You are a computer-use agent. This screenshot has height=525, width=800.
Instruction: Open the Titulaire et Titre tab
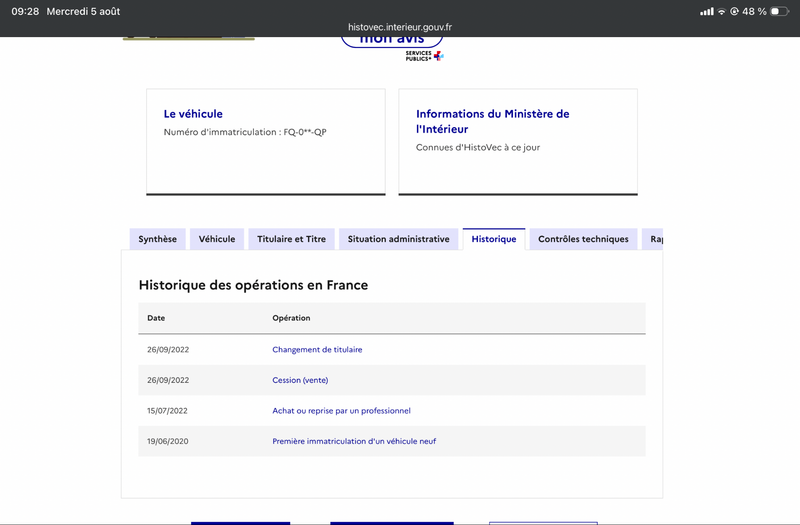click(291, 239)
